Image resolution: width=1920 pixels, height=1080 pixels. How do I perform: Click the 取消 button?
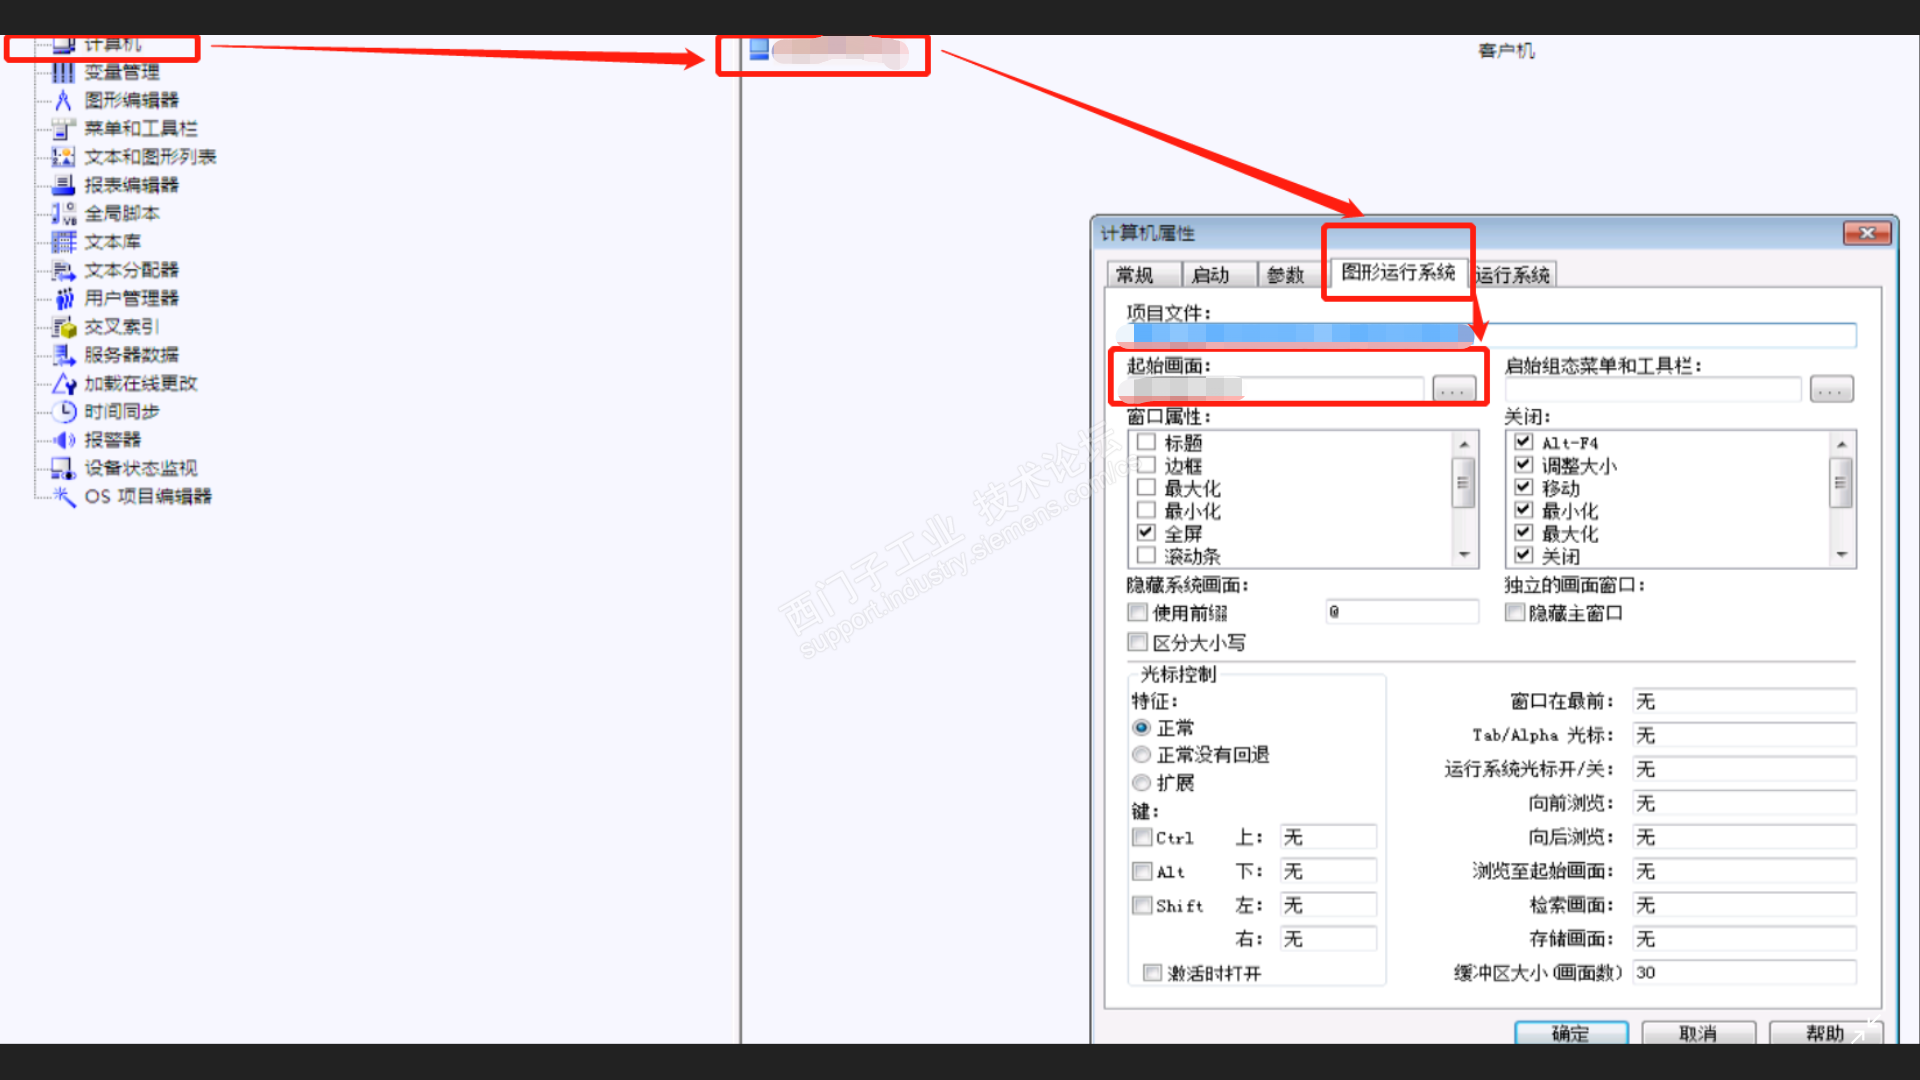coord(1697,1033)
